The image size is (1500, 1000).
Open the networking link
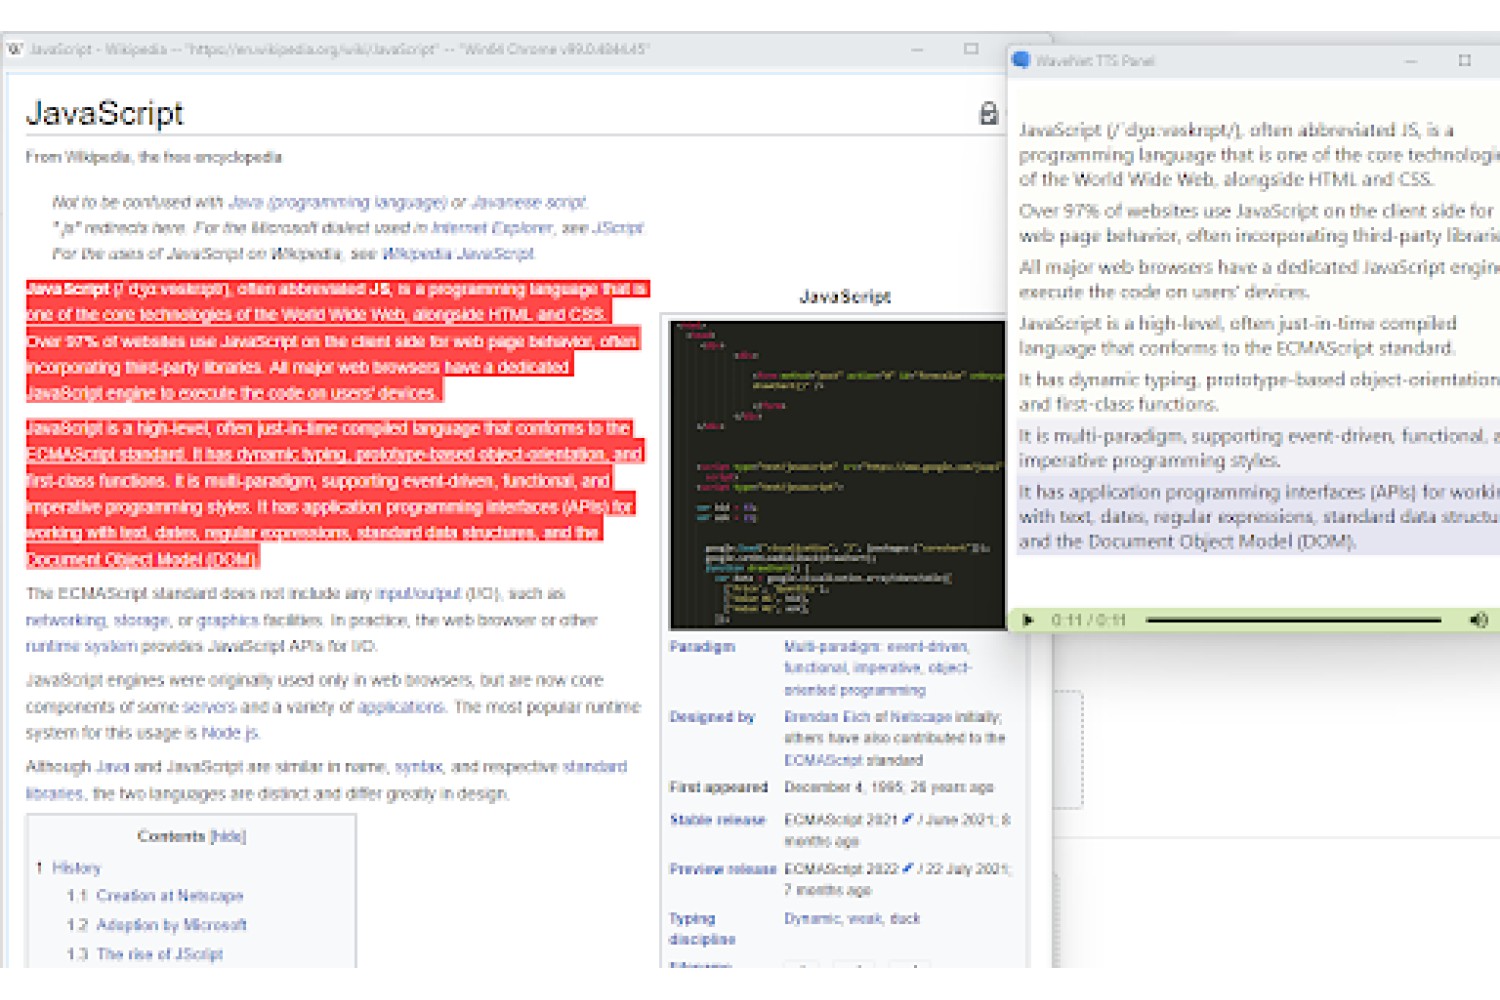tap(64, 620)
